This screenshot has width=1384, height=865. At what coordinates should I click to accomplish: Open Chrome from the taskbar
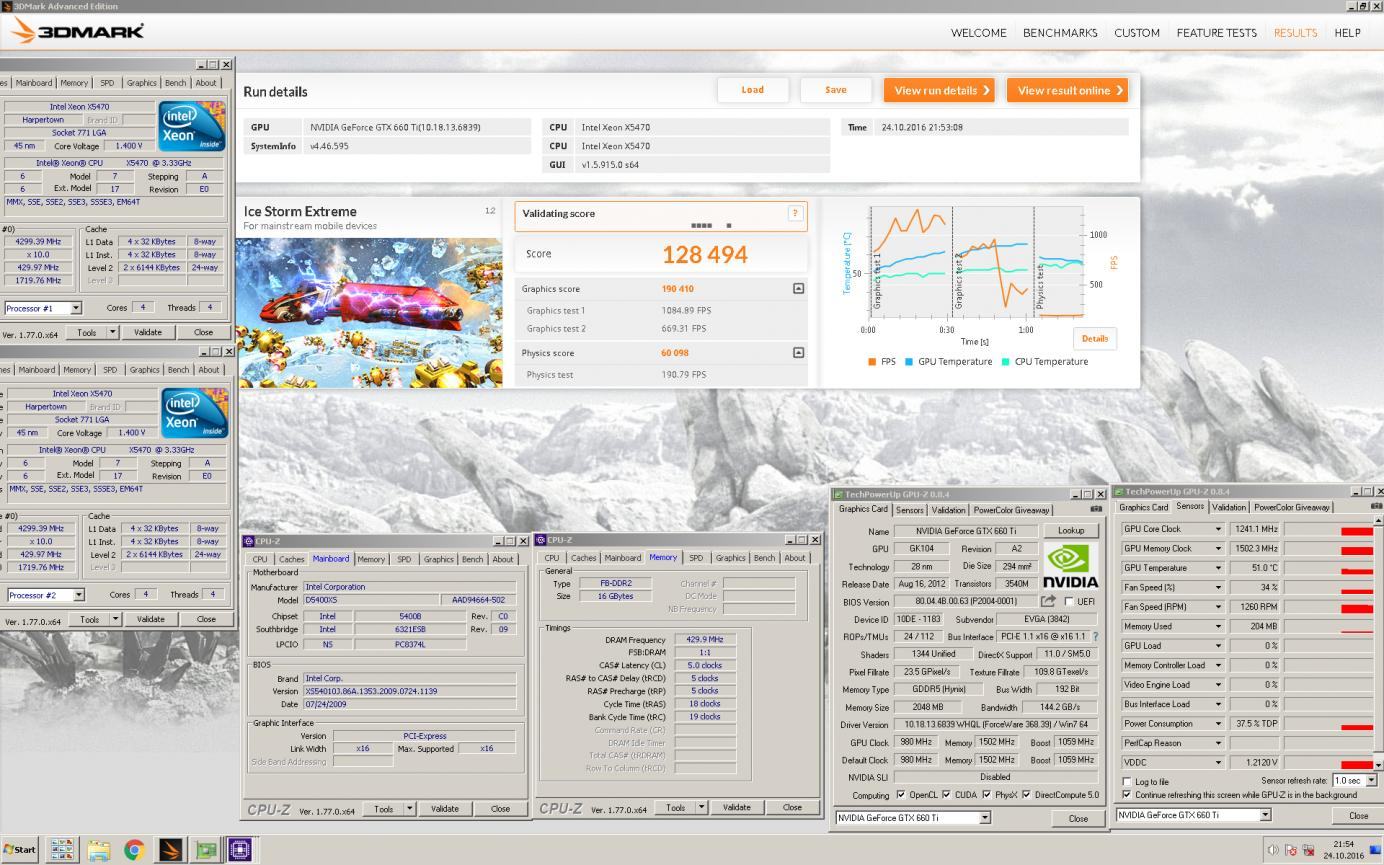134,850
